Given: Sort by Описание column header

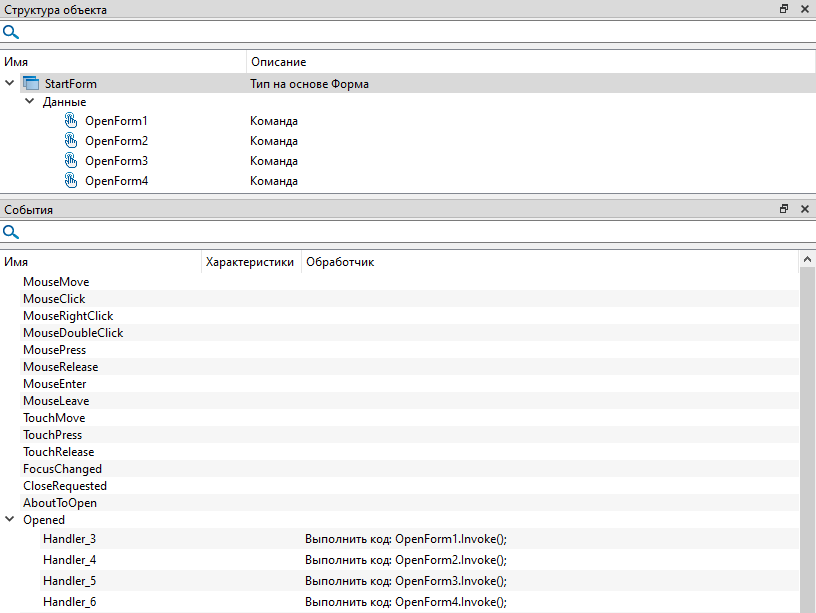Looking at the screenshot, I should tap(278, 62).
